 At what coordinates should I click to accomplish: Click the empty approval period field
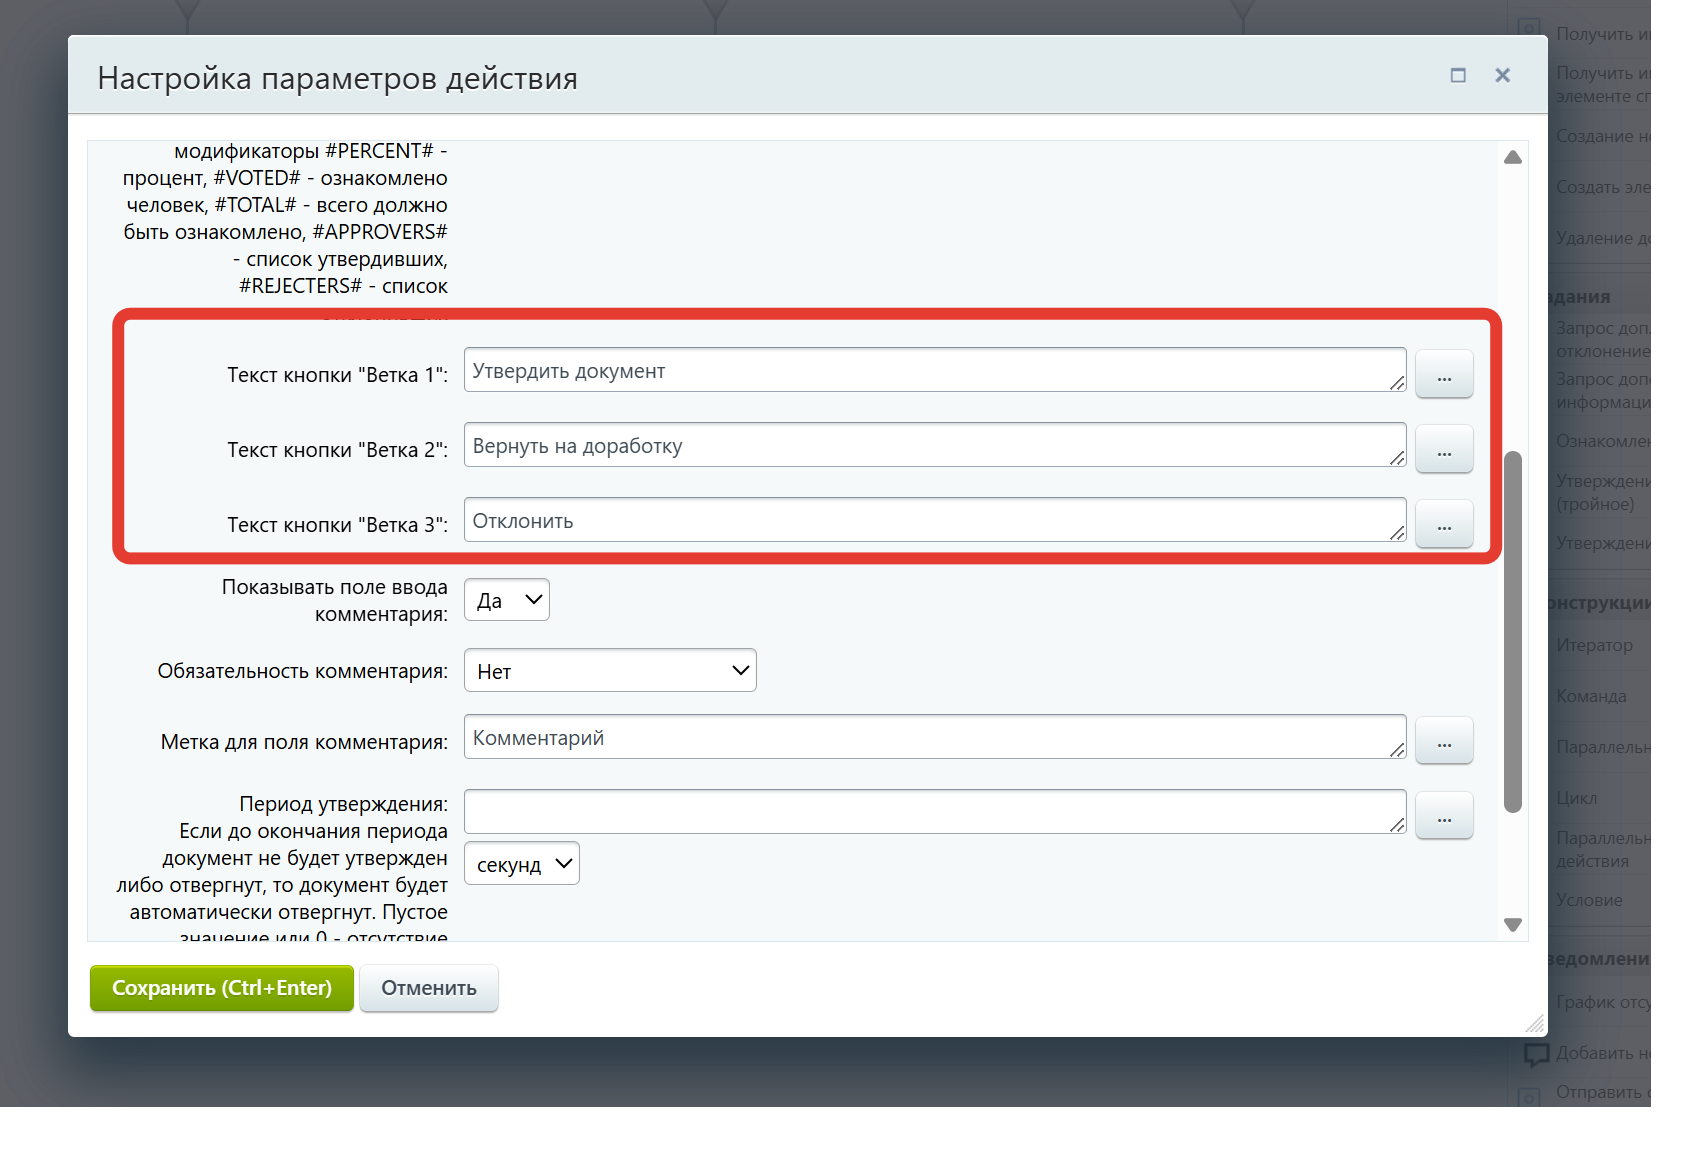click(x=932, y=812)
